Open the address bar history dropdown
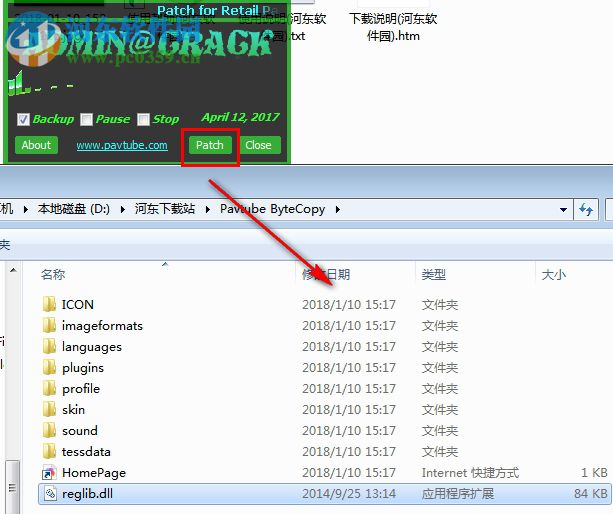 pos(563,210)
